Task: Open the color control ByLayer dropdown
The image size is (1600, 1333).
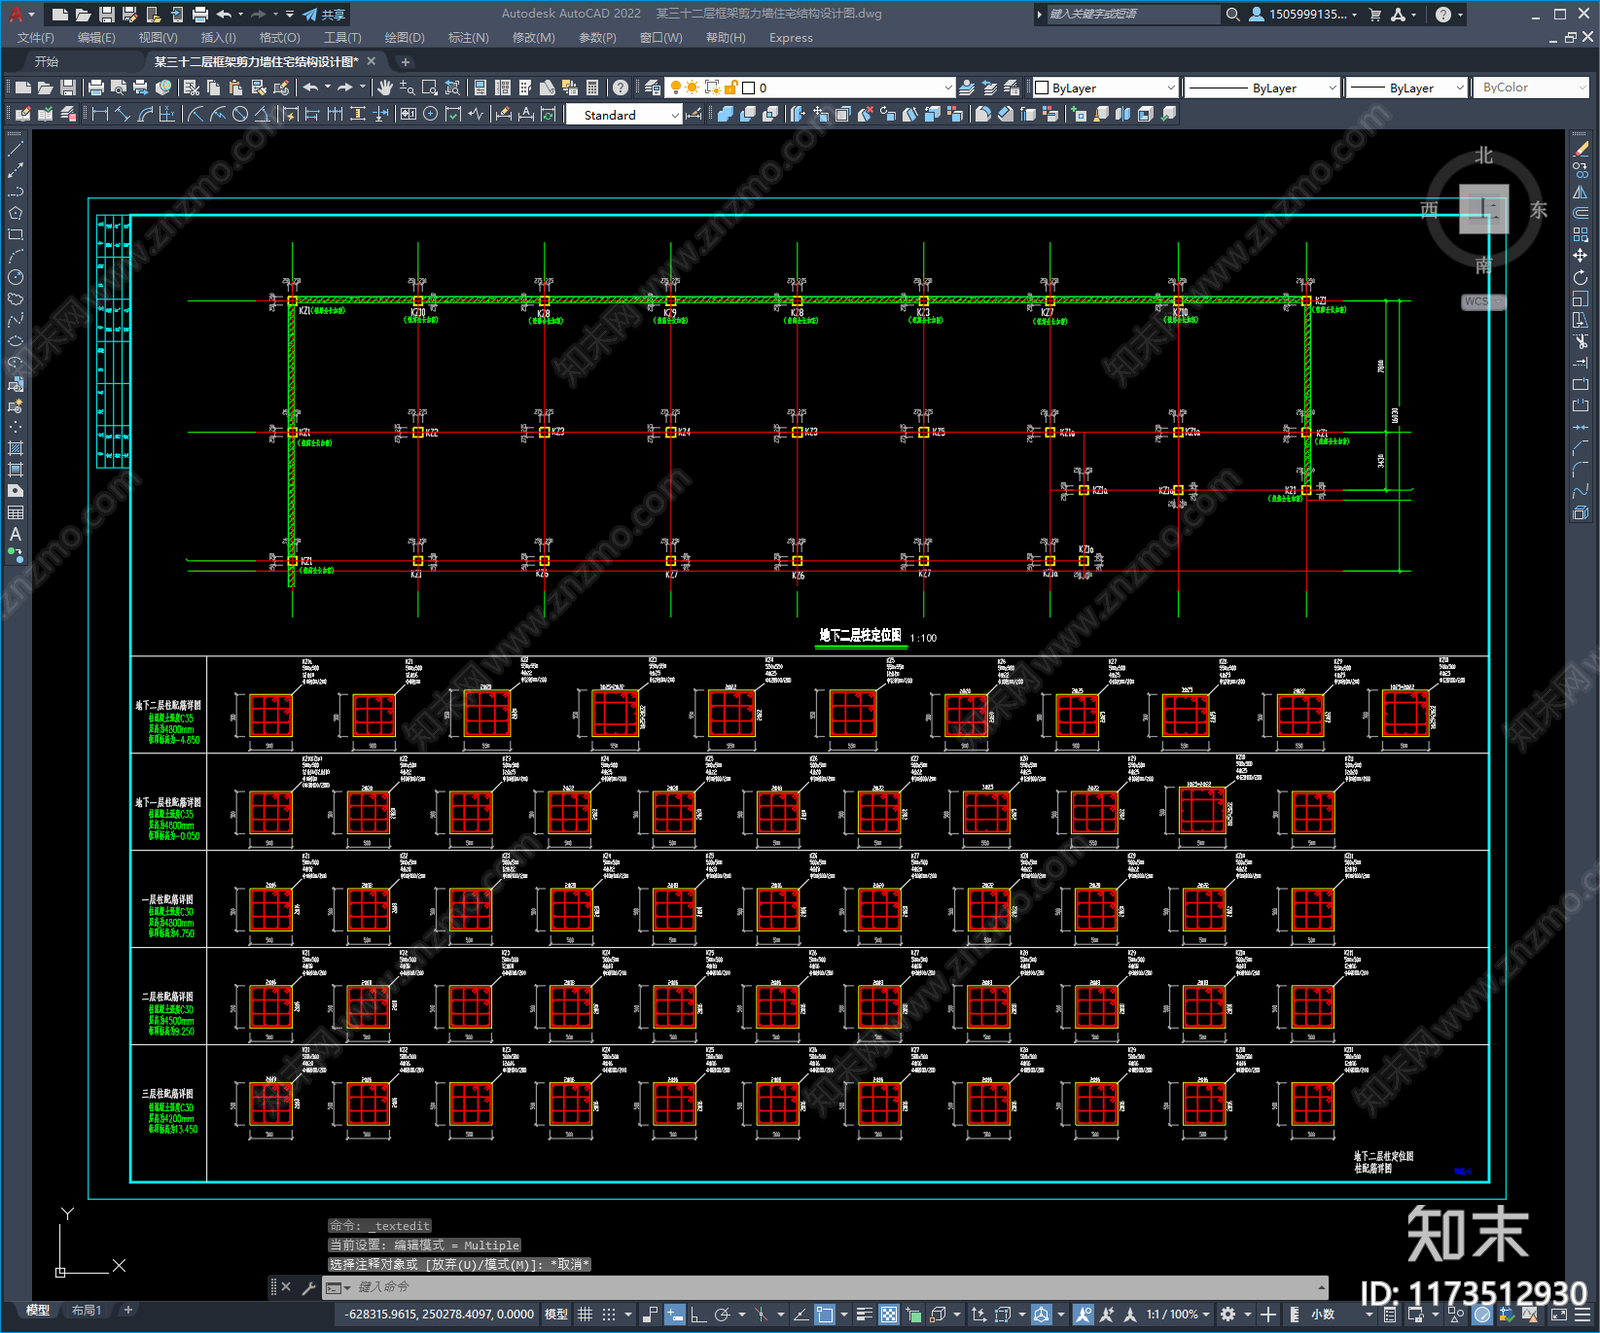Action: pos(1105,88)
